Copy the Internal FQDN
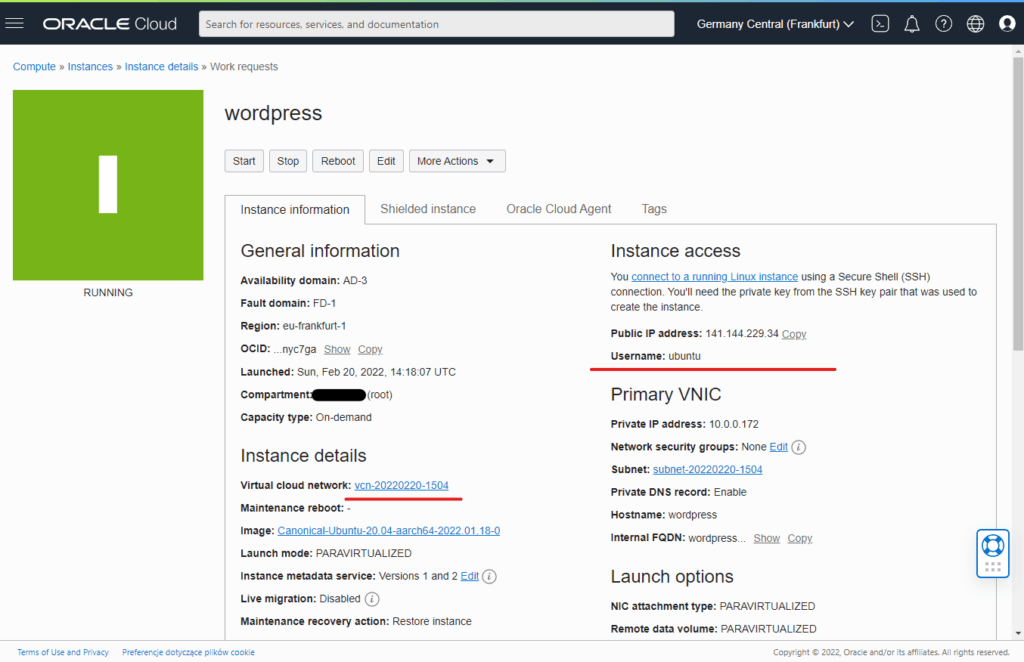1024x662 pixels. click(800, 538)
